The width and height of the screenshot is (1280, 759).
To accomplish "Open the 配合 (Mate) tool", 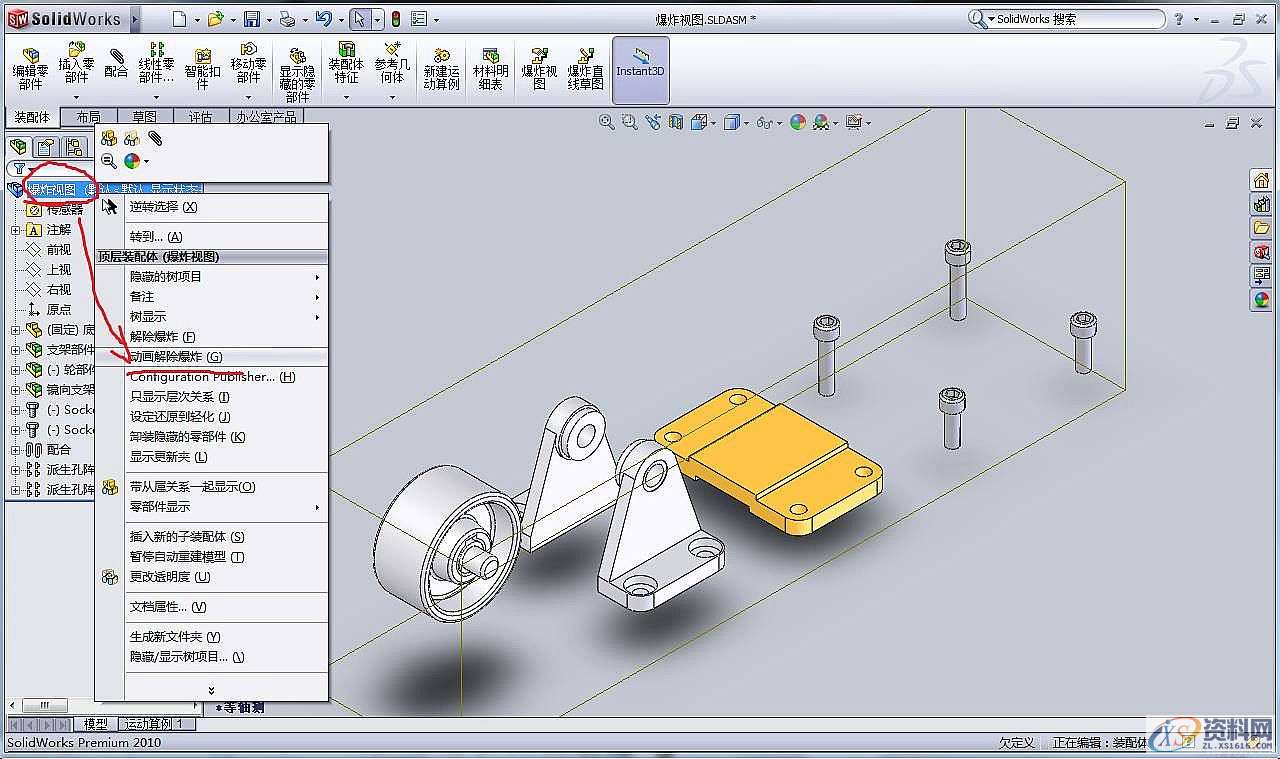I will [115, 60].
